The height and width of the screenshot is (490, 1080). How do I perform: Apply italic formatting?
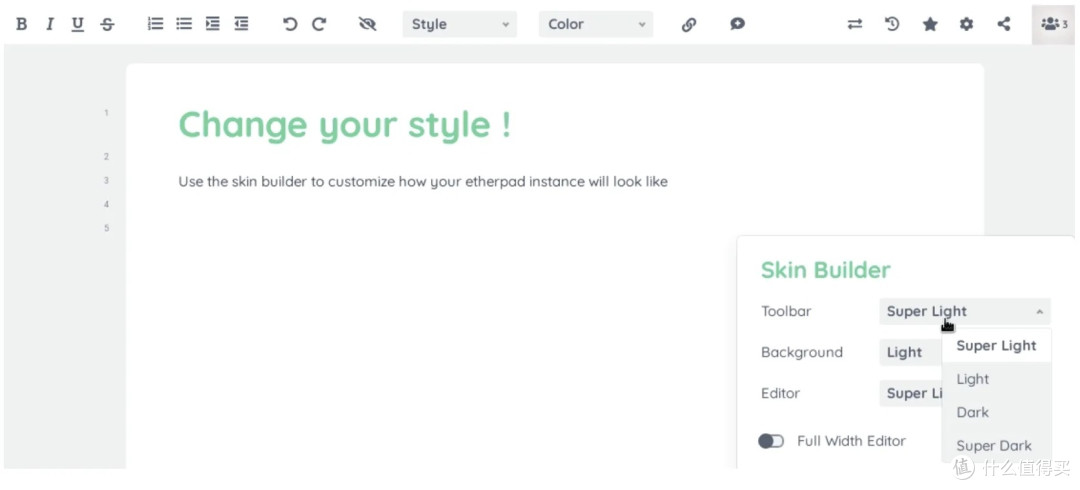tap(50, 24)
